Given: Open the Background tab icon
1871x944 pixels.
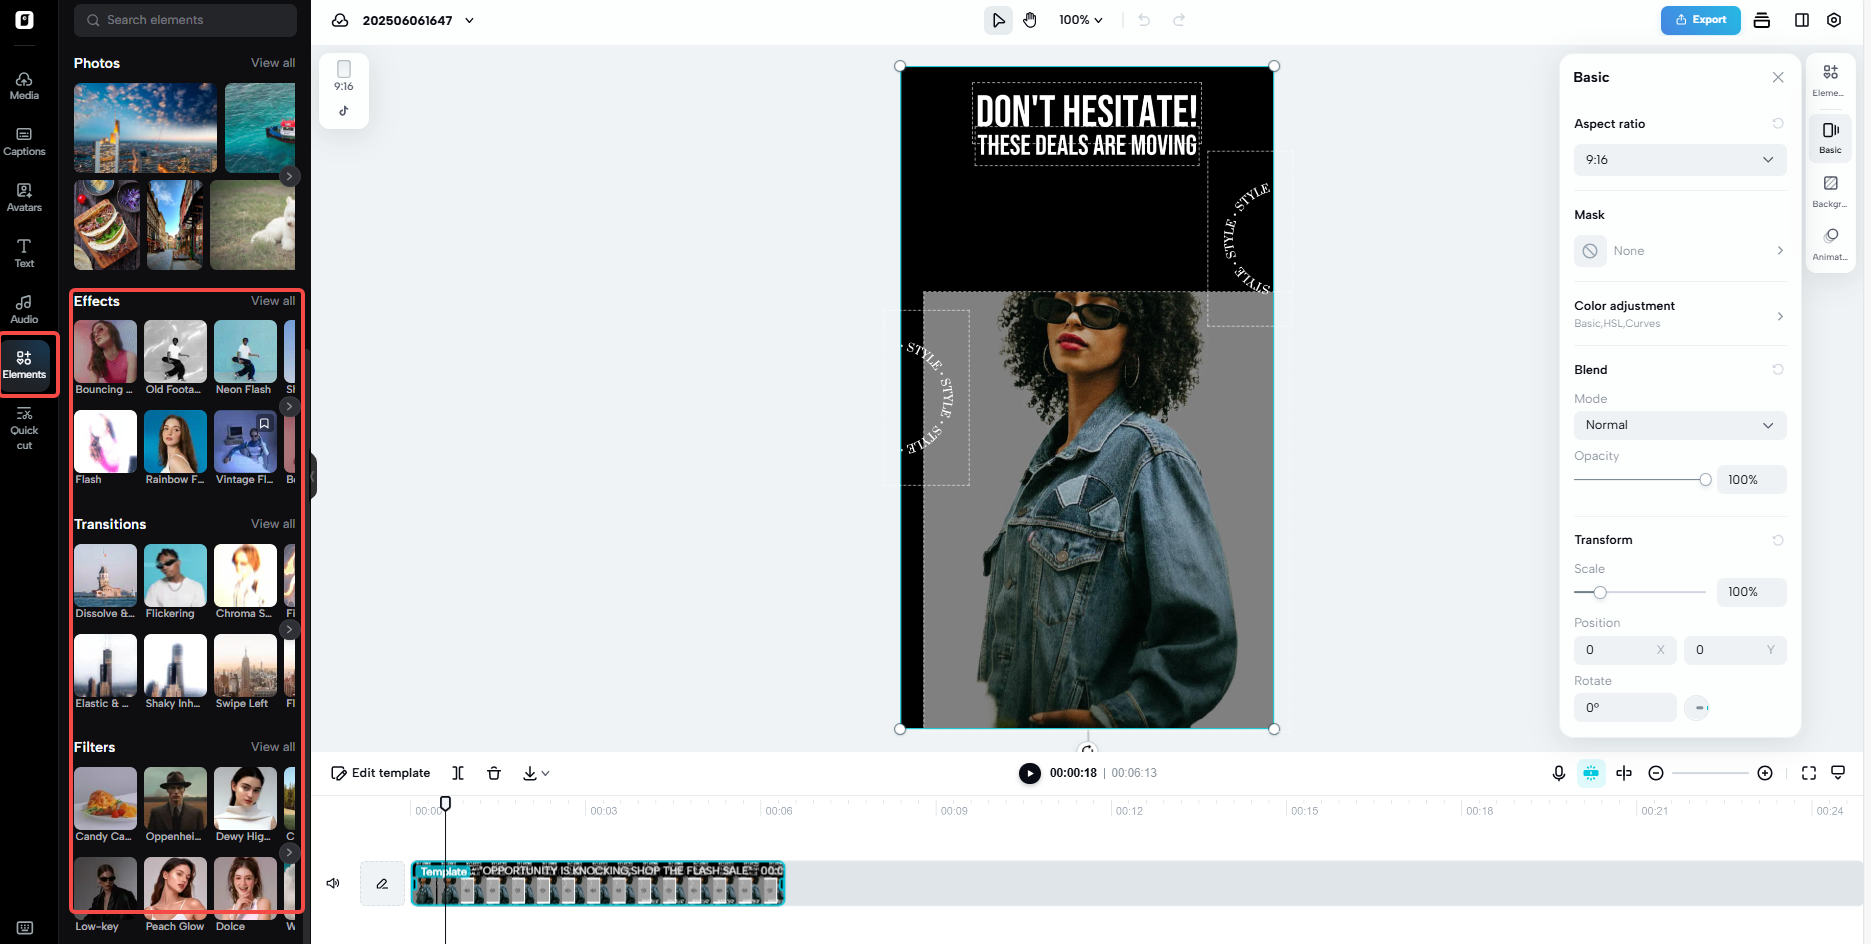Looking at the screenshot, I should (x=1830, y=190).
